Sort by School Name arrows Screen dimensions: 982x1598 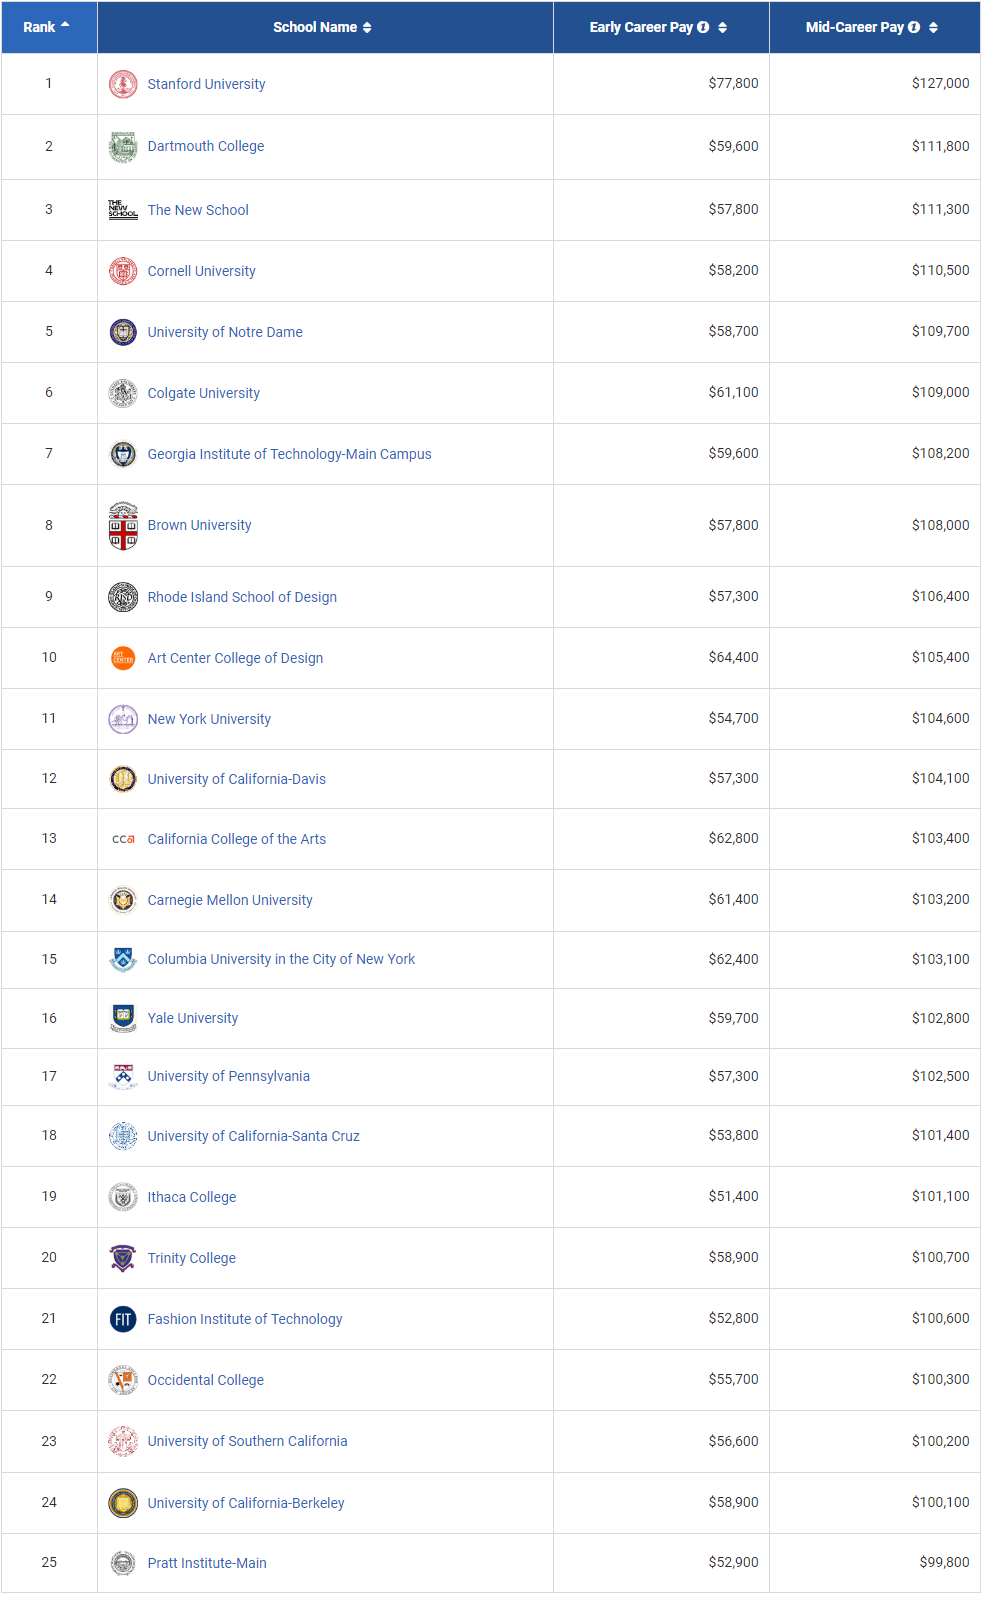tap(367, 27)
